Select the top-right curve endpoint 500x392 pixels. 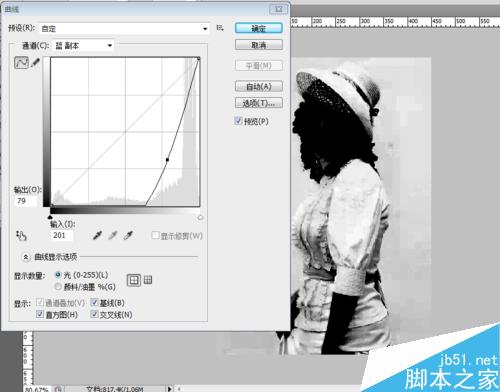[199, 59]
